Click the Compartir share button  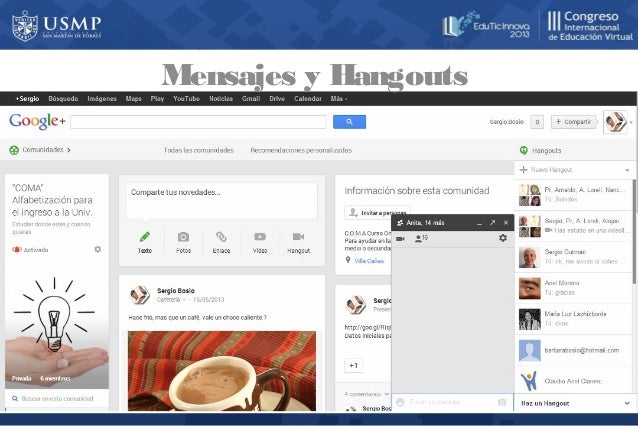coord(574,122)
